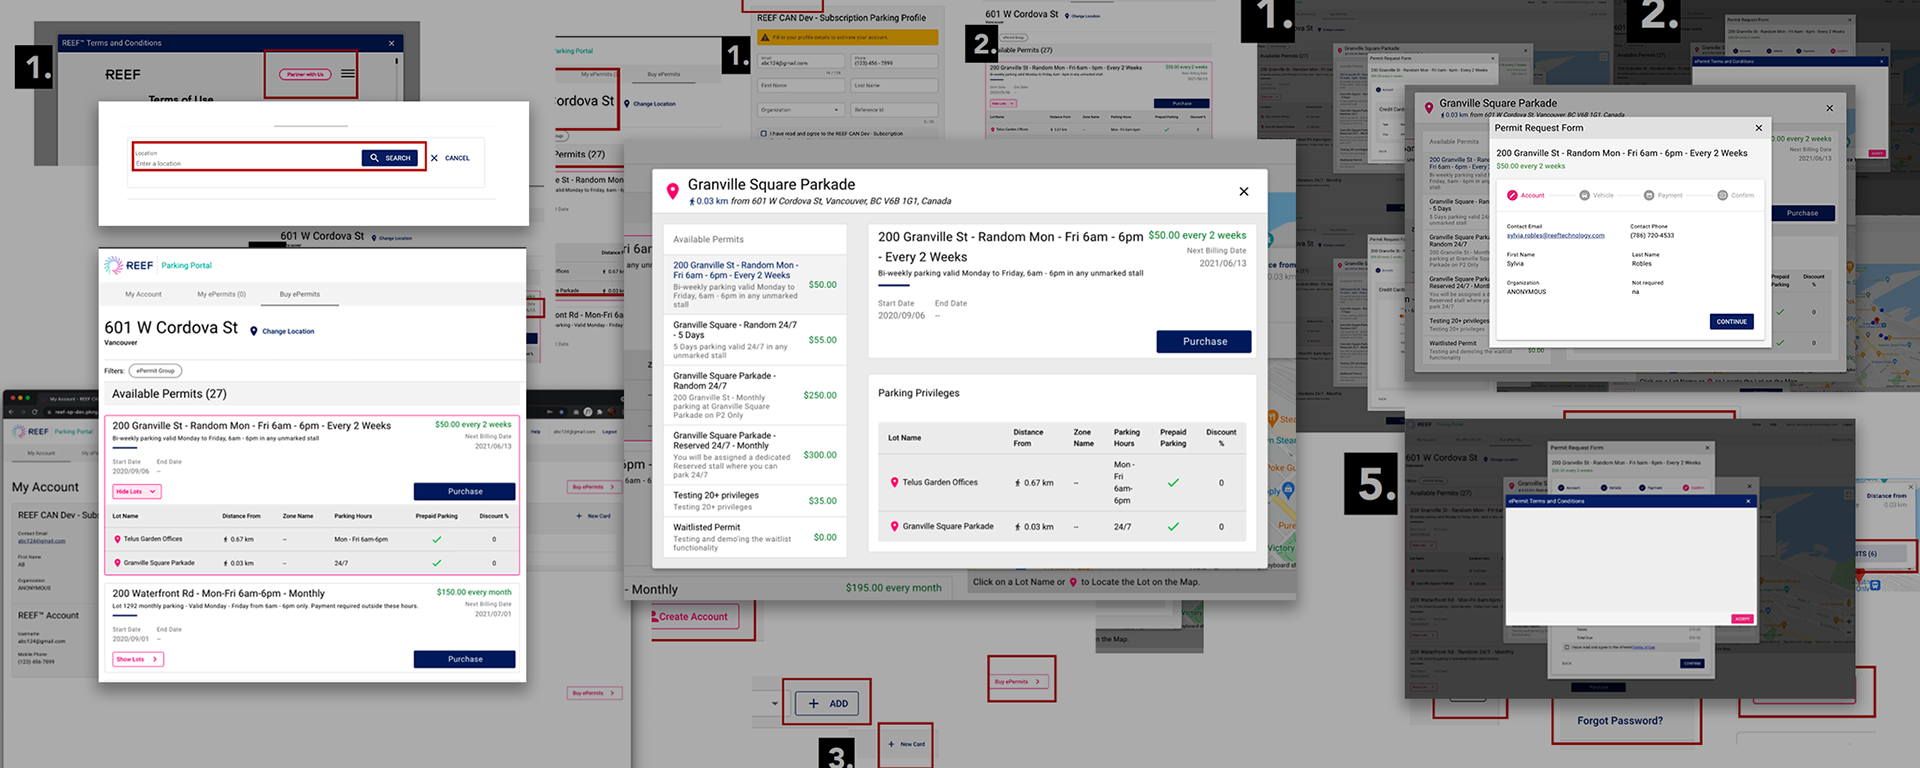The width and height of the screenshot is (1920, 768).
Task: Focus the Reference Id field
Action: pos(895,110)
